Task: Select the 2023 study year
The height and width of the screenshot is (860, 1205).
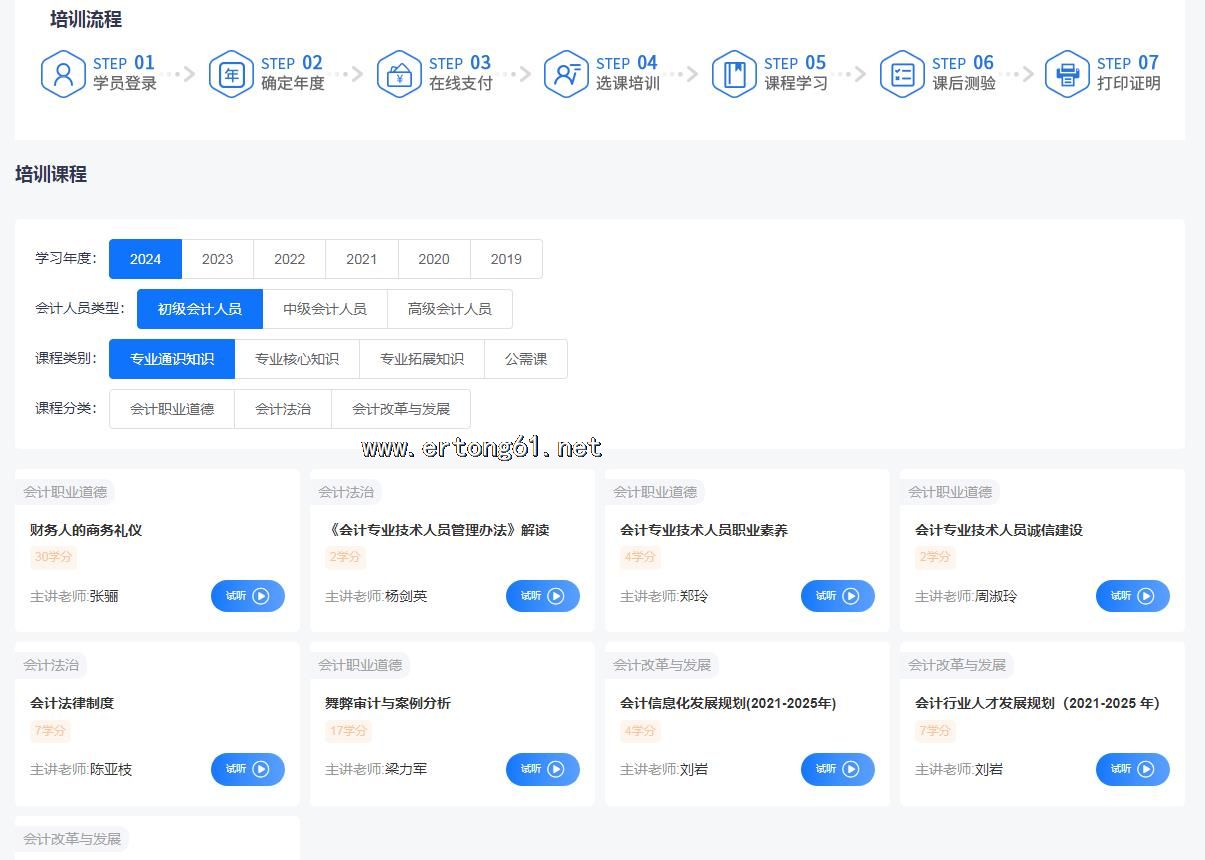Action: pyautogui.click(x=217, y=259)
